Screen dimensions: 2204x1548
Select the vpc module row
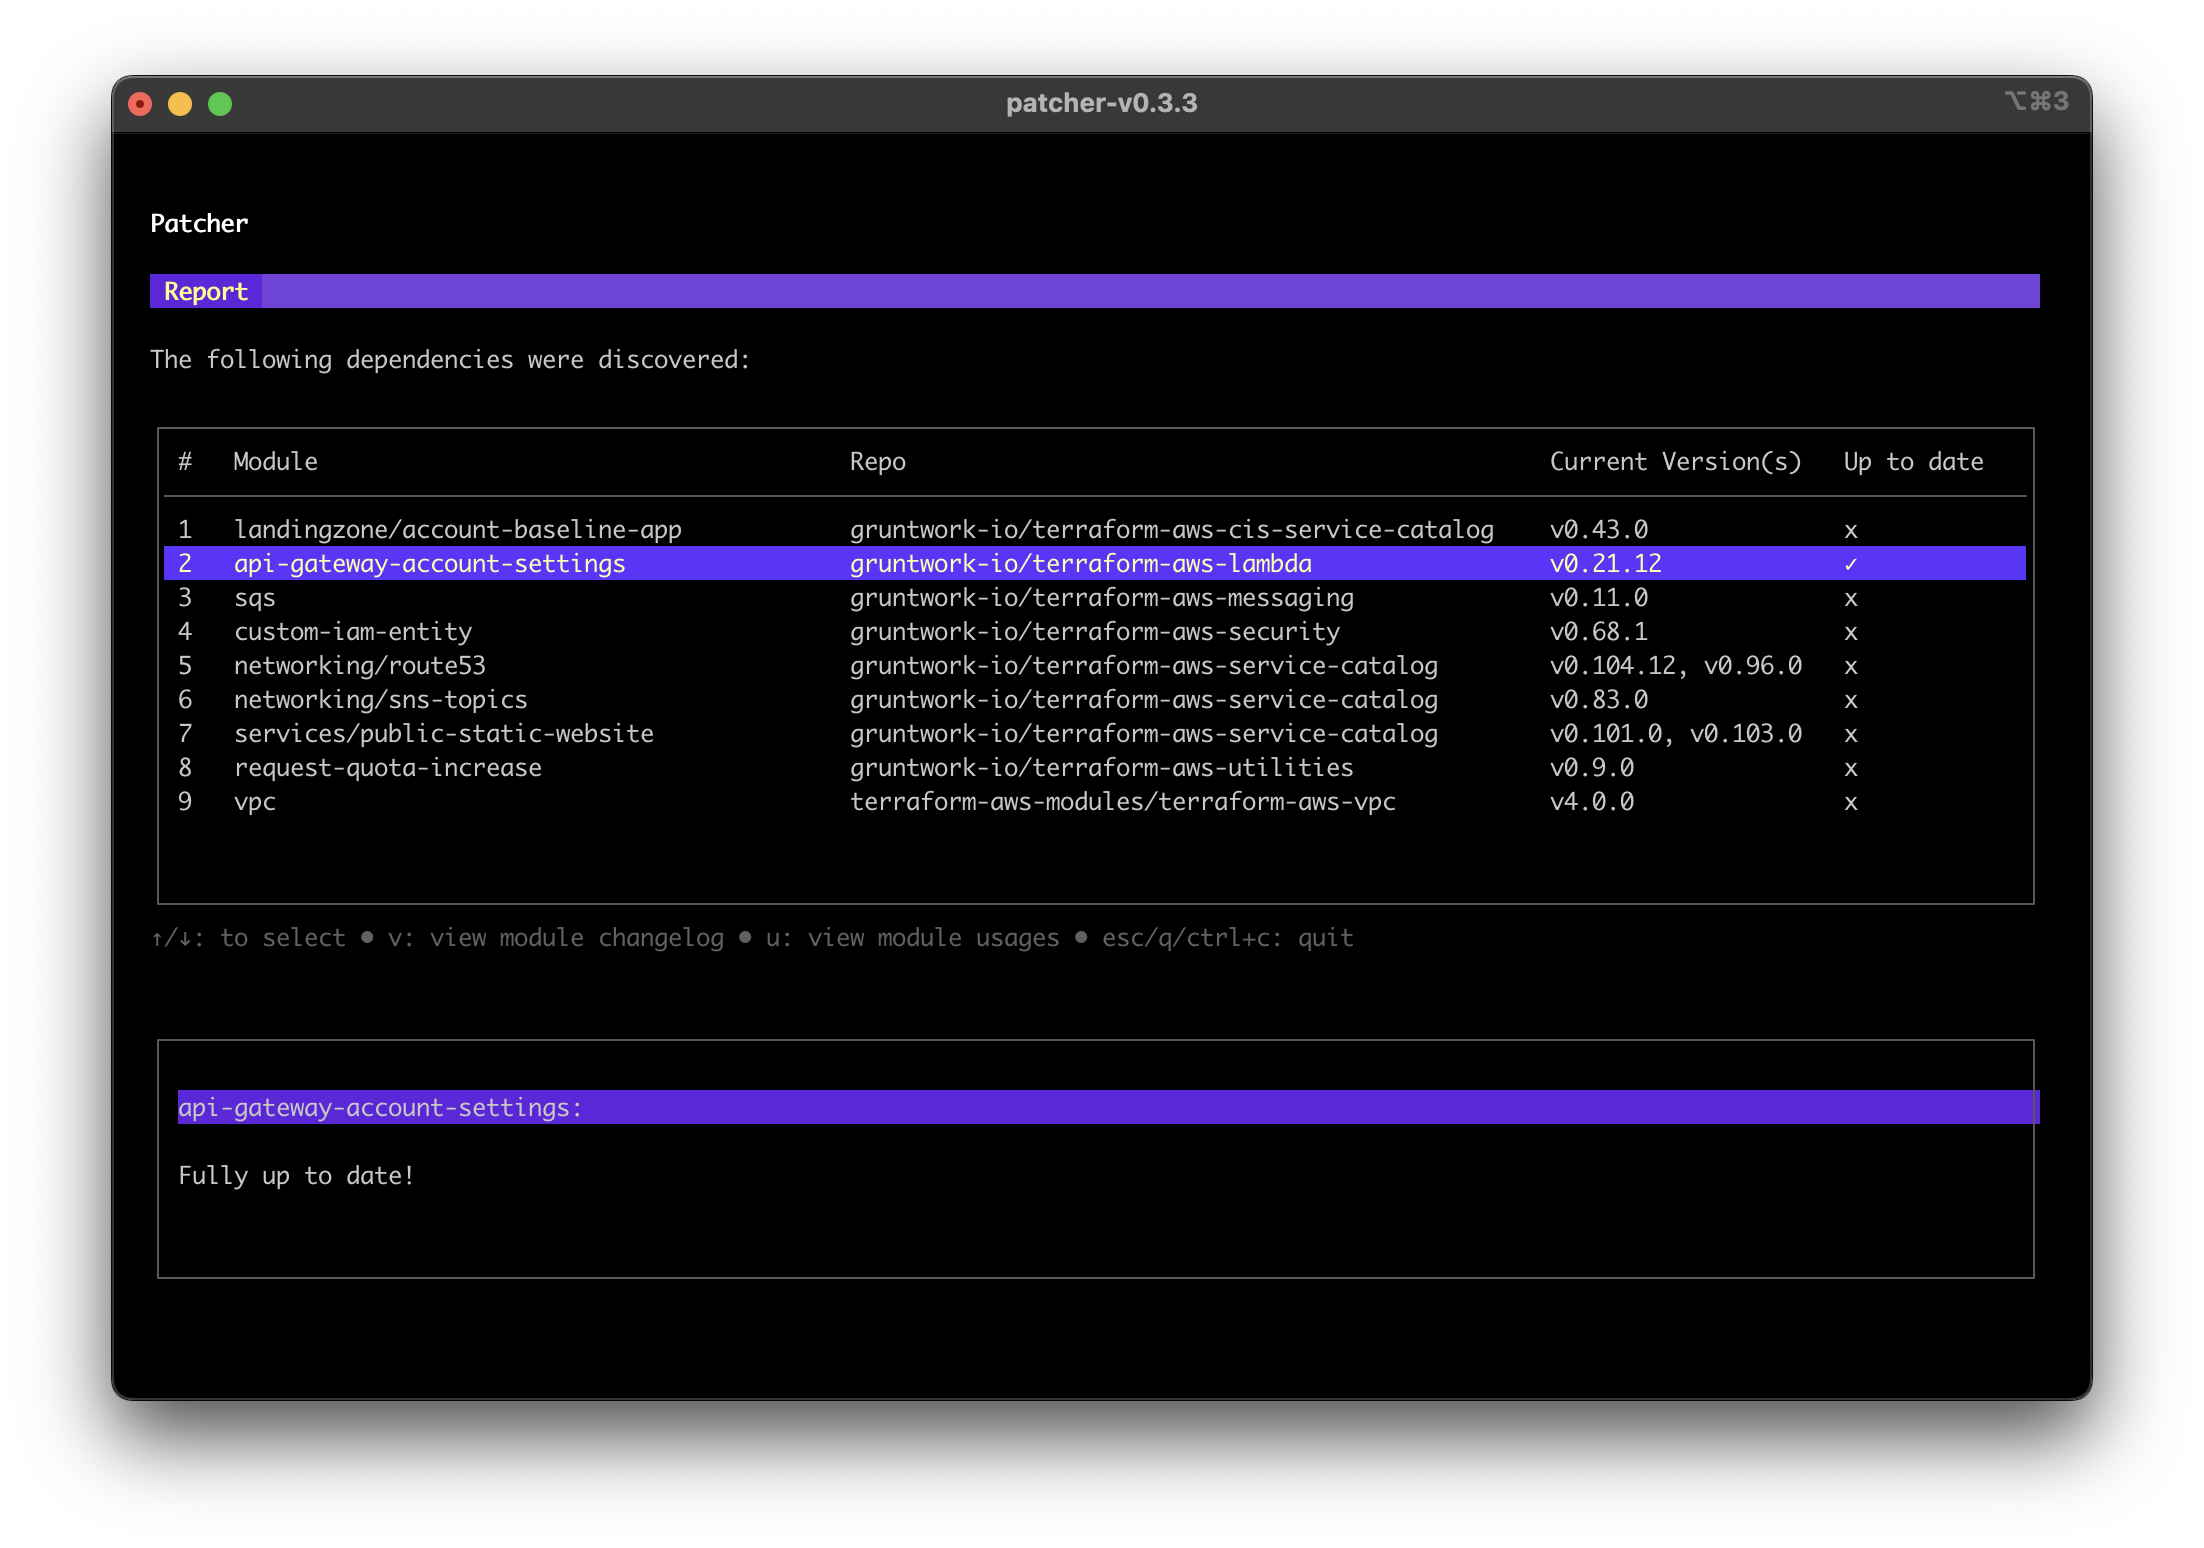(1095, 801)
